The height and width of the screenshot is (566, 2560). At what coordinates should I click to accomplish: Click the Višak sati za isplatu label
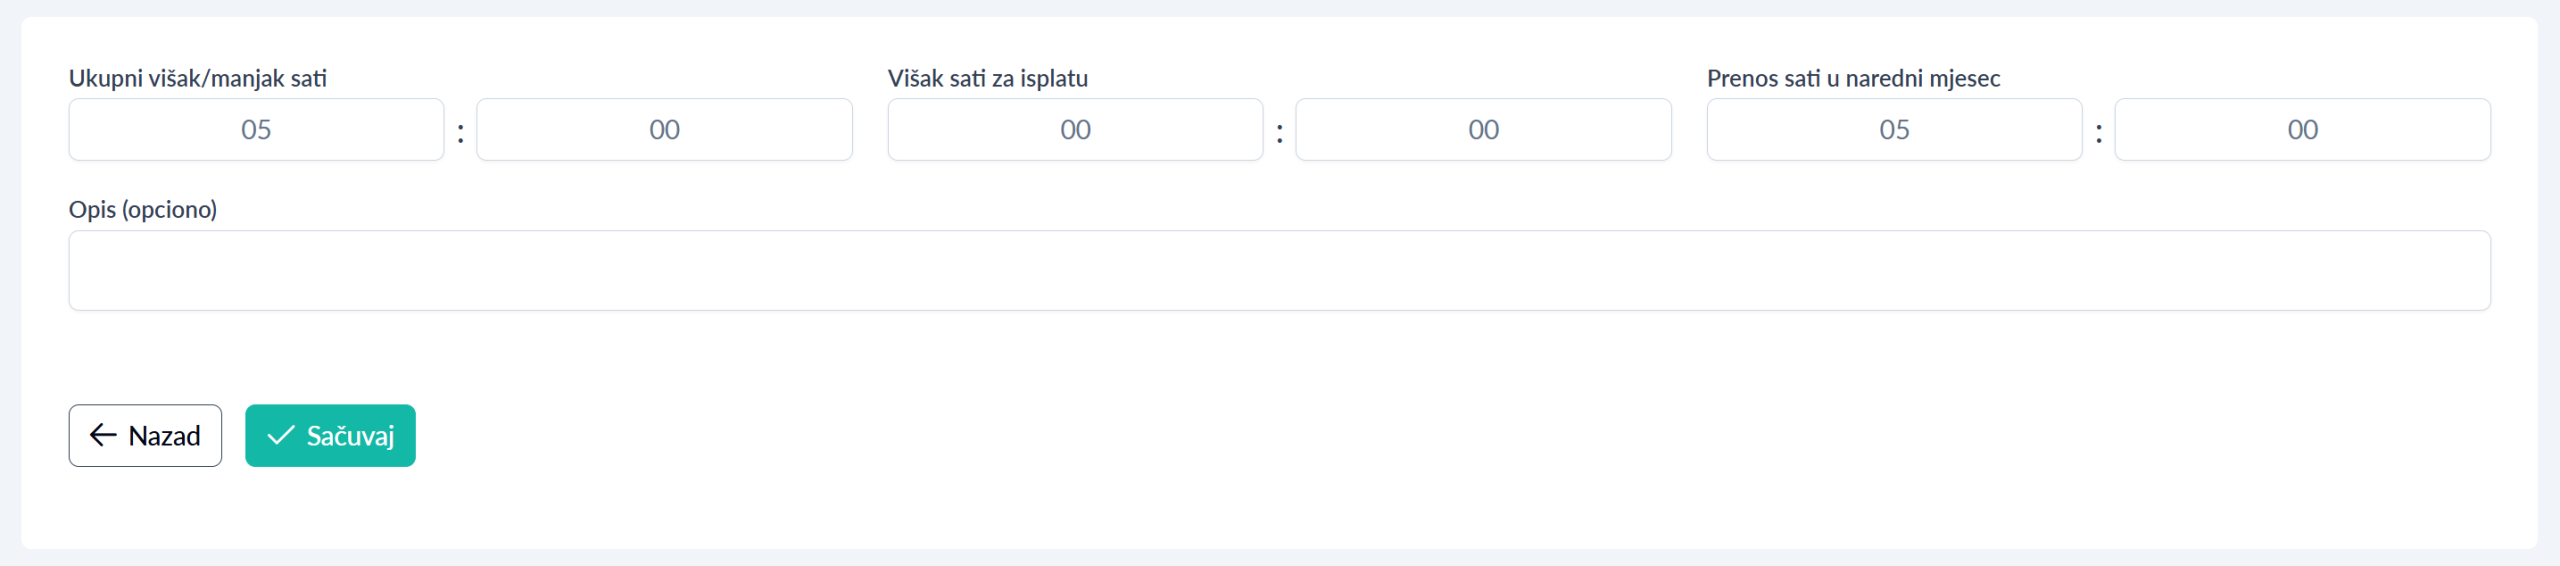[x=988, y=78]
